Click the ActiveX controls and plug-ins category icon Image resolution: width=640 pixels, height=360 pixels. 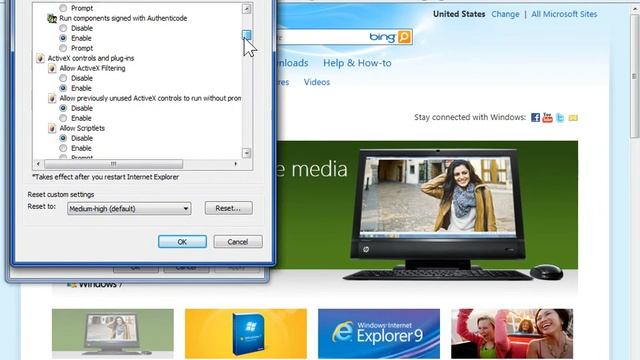(x=40, y=58)
